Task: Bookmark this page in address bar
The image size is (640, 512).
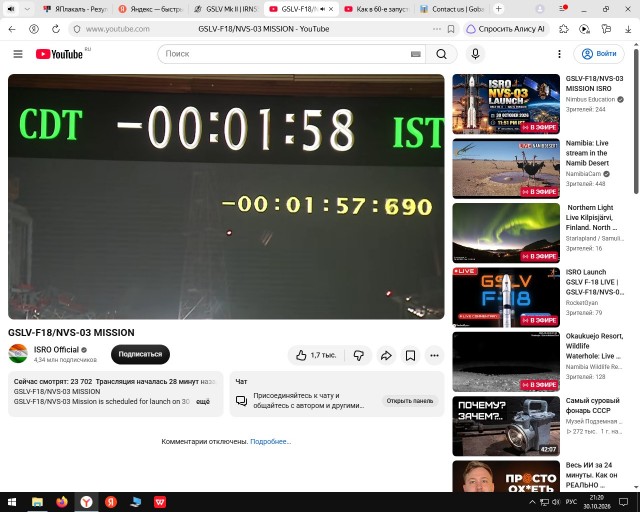Action: [x=451, y=29]
